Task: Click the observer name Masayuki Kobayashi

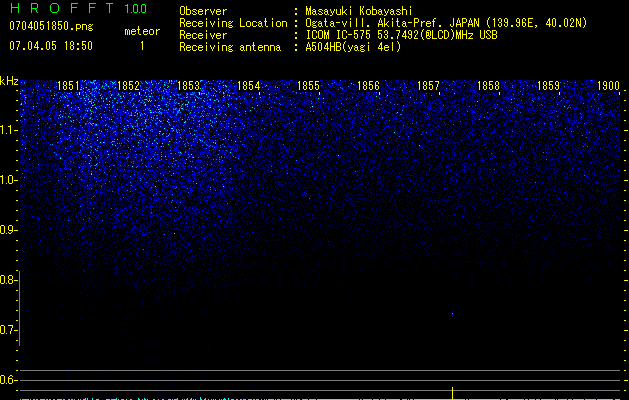Action: tap(359, 11)
